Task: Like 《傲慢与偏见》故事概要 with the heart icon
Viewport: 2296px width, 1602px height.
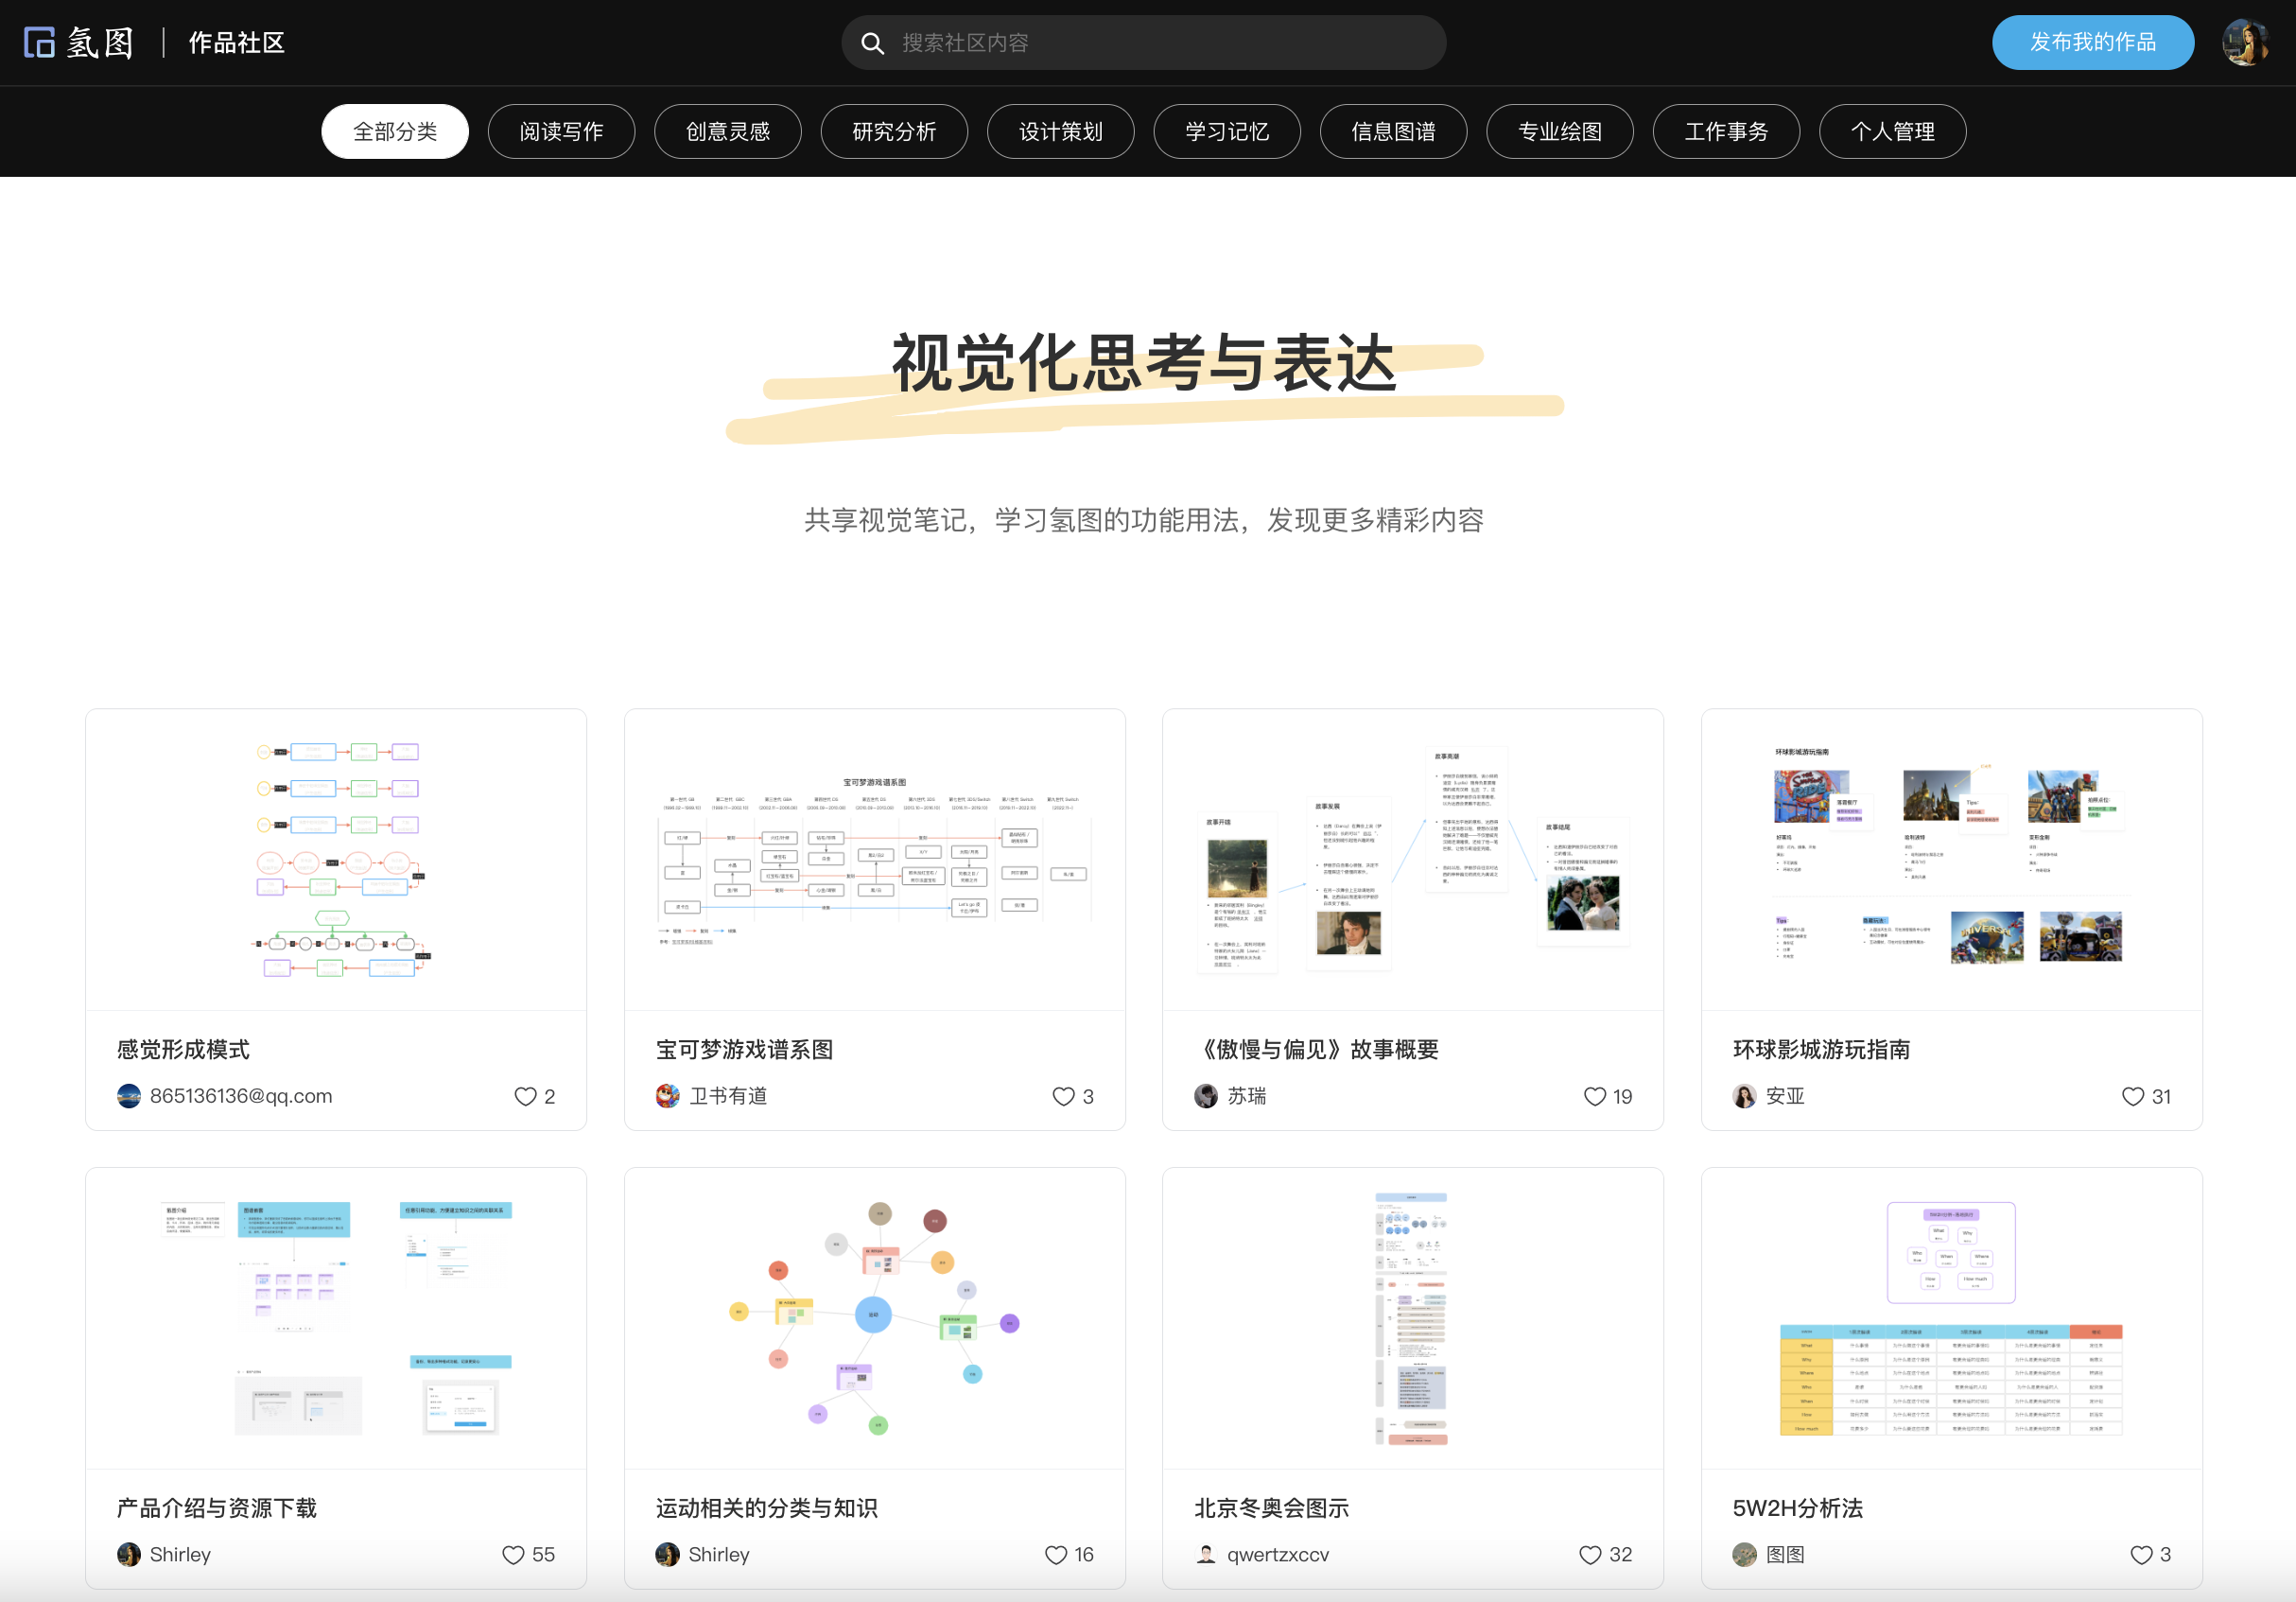Action: click(x=1594, y=1096)
